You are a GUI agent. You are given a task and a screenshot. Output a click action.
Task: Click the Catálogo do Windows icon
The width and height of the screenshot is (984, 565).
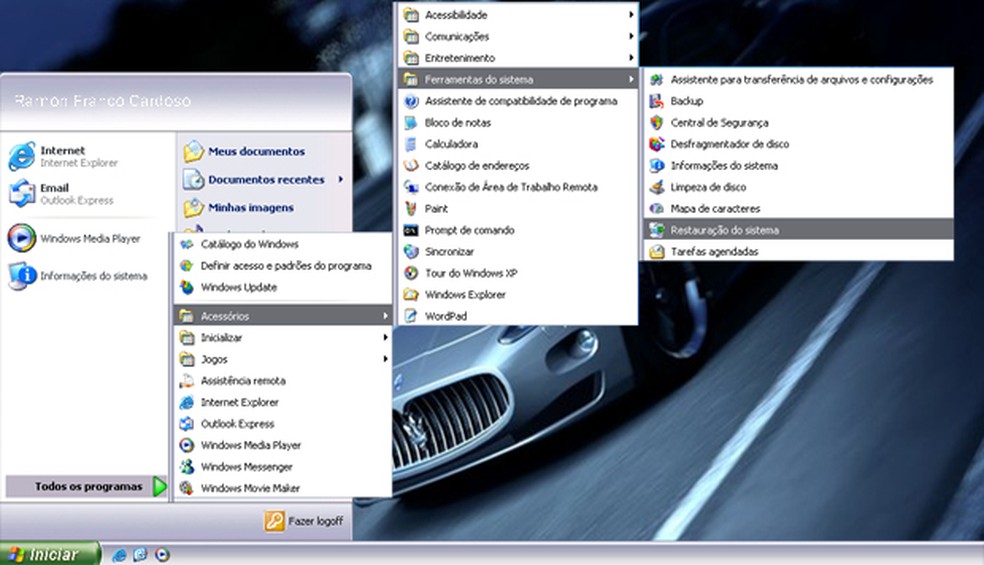click(186, 244)
